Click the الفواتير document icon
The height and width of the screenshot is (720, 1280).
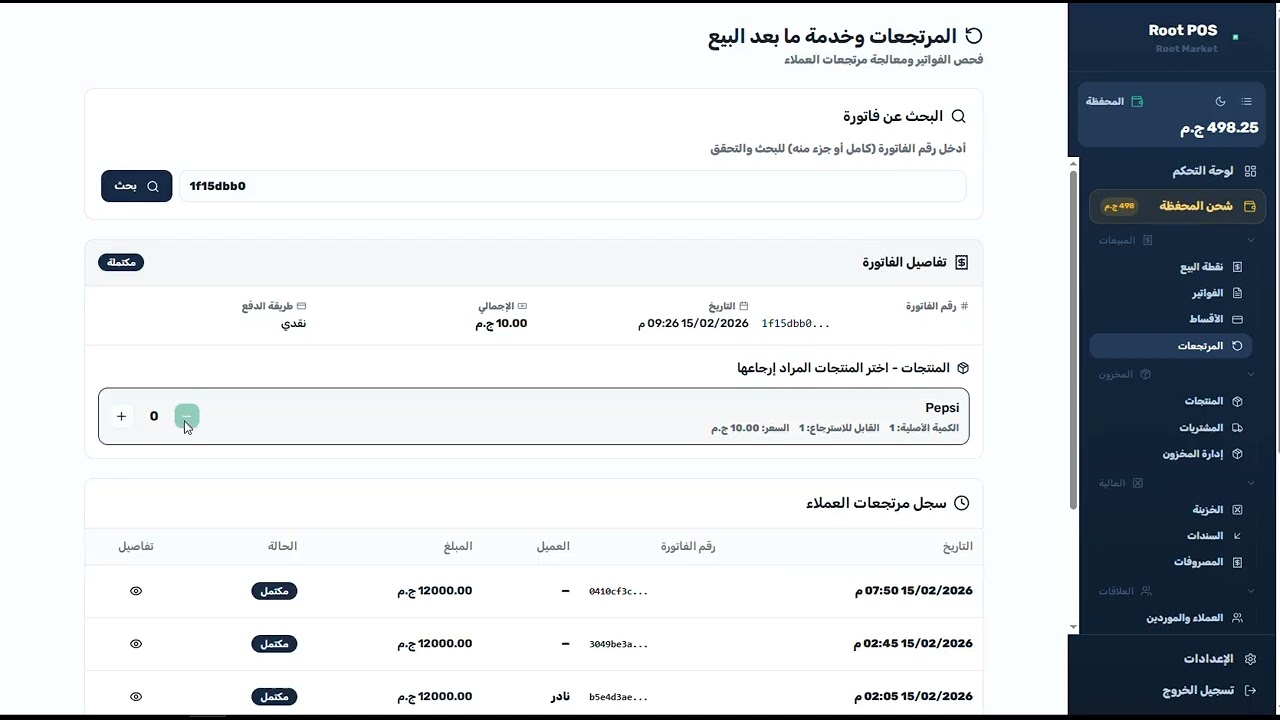(1237, 293)
